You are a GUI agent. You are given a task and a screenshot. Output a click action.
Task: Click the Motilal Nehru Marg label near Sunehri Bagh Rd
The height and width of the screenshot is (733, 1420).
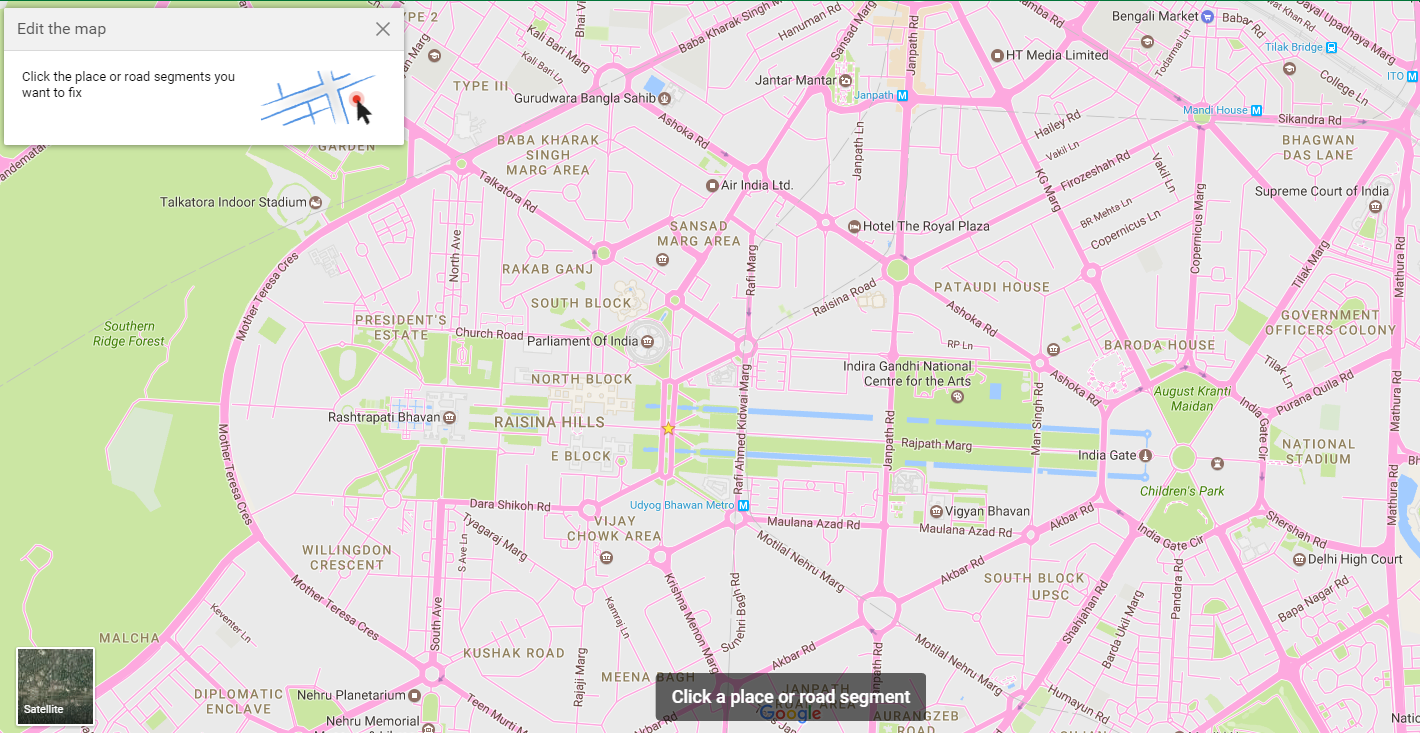point(799,560)
